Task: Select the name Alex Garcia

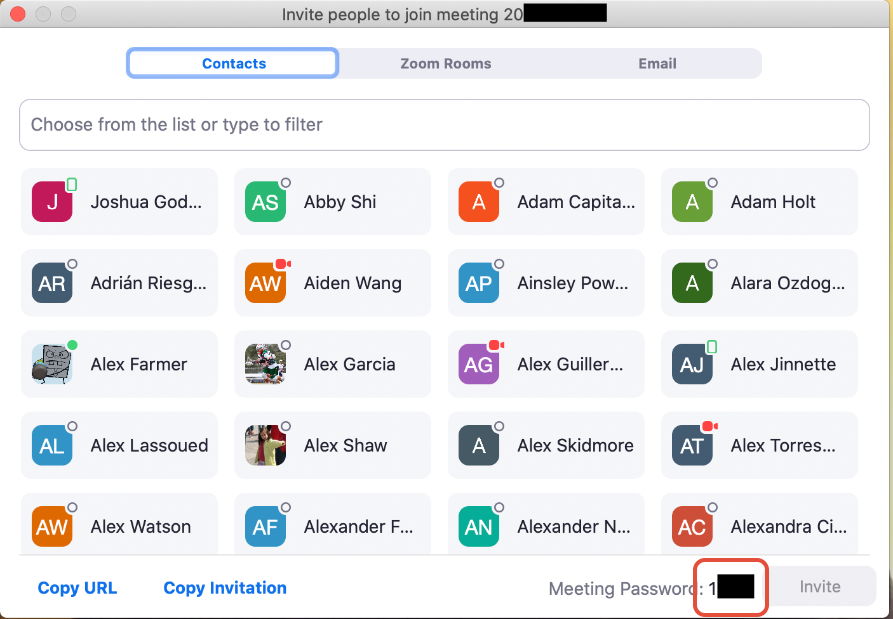Action: (x=350, y=364)
